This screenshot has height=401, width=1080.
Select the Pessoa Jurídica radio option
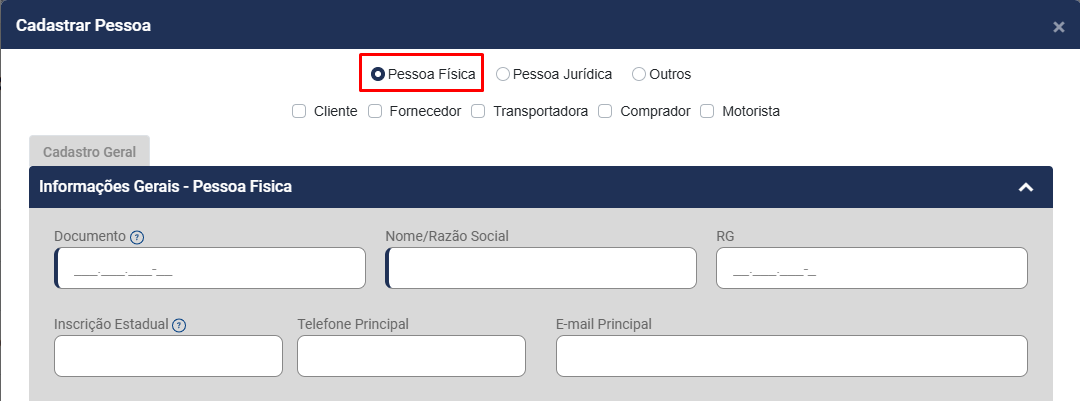503,74
